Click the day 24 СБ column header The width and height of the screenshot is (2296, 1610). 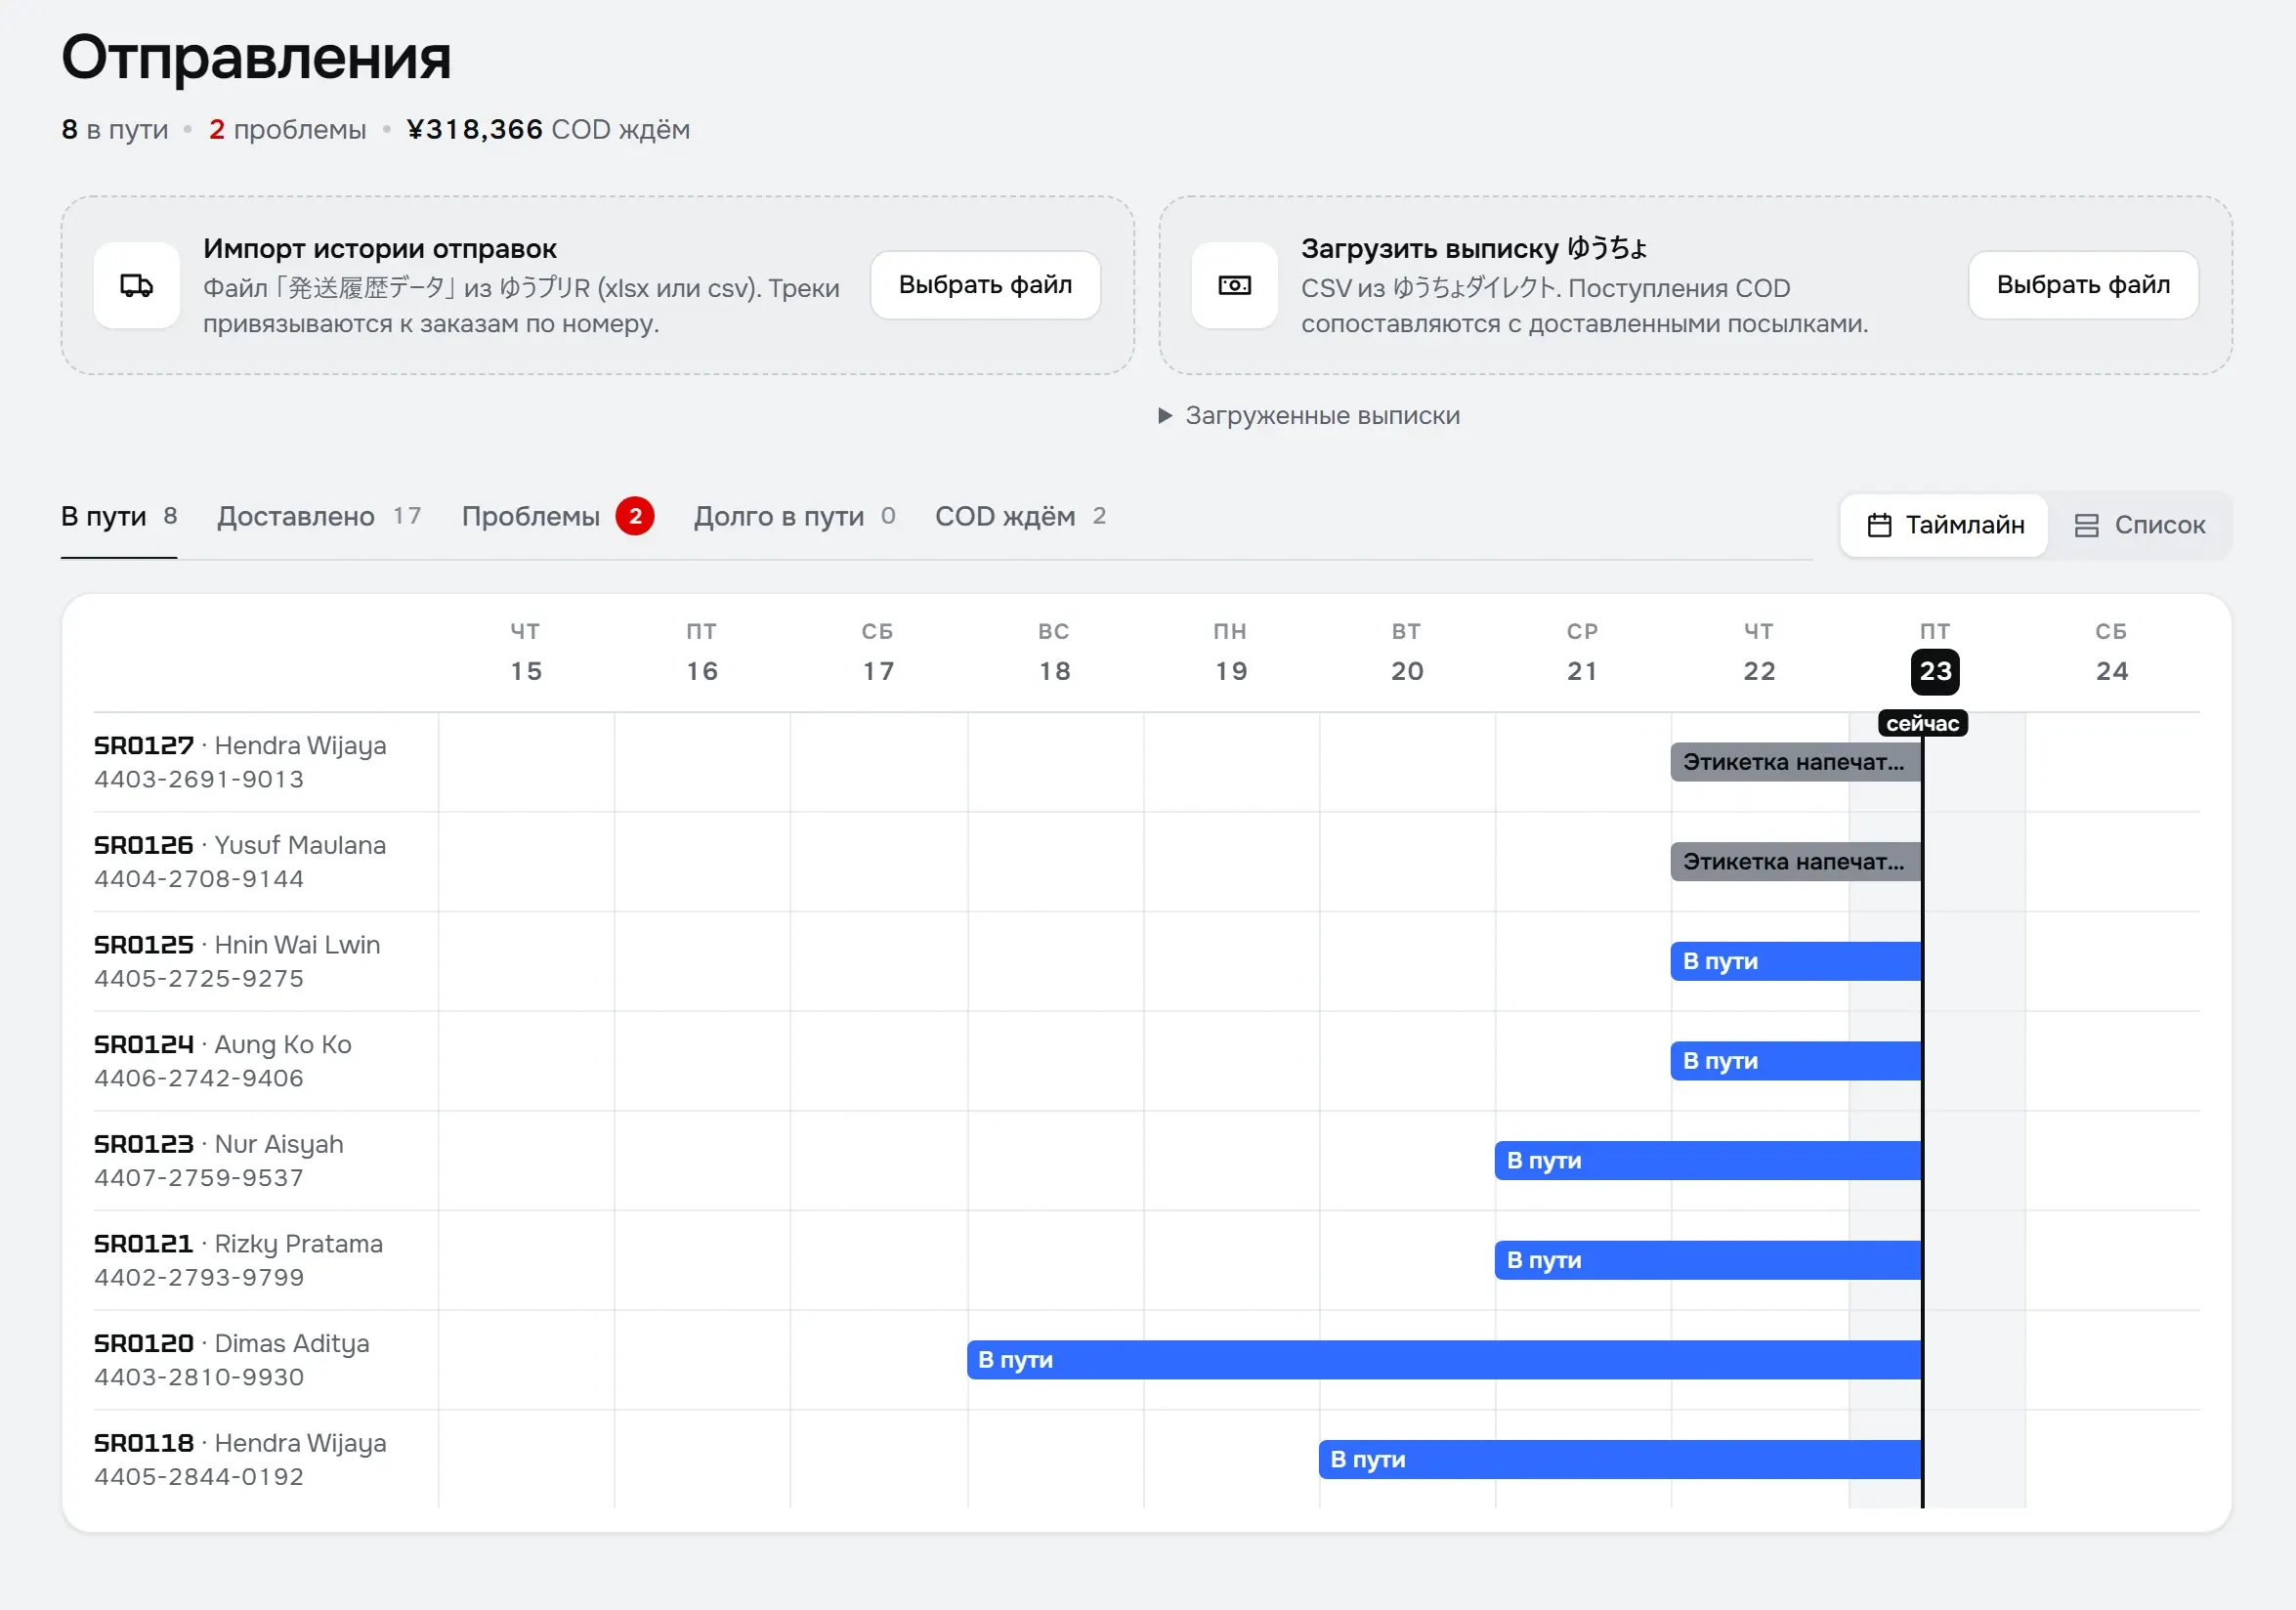(2111, 652)
